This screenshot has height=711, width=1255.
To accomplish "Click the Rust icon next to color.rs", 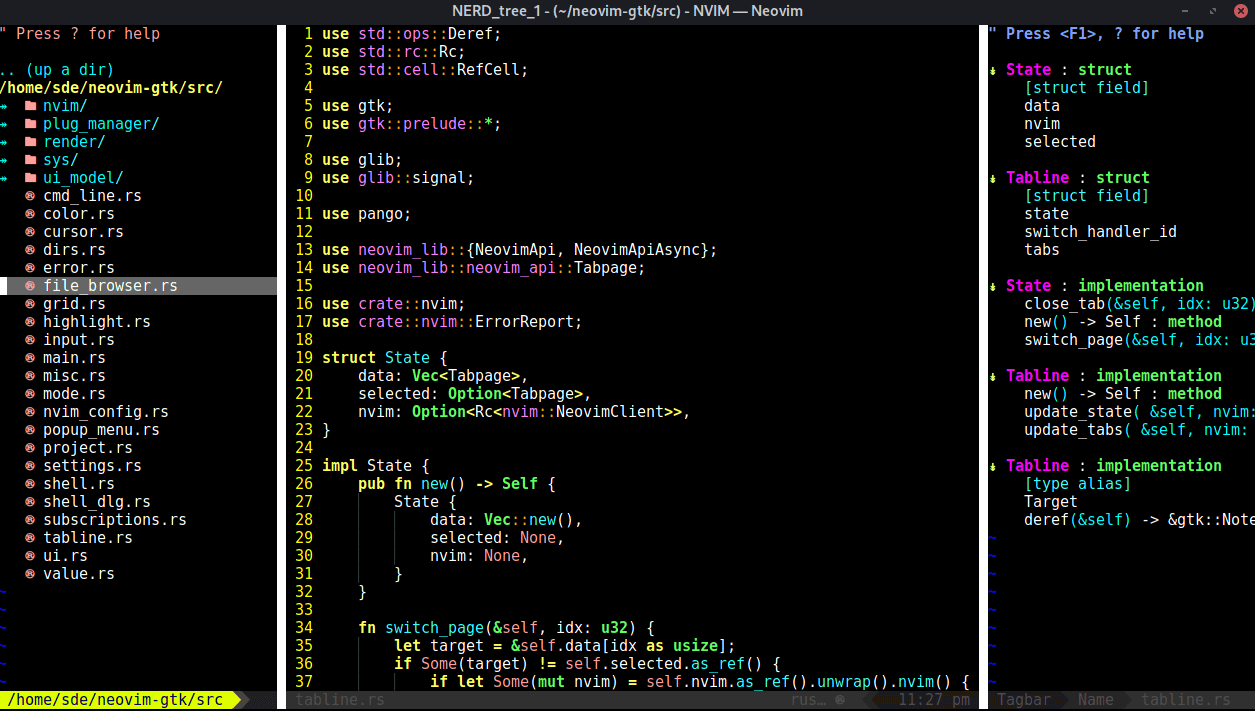I will (30, 214).
